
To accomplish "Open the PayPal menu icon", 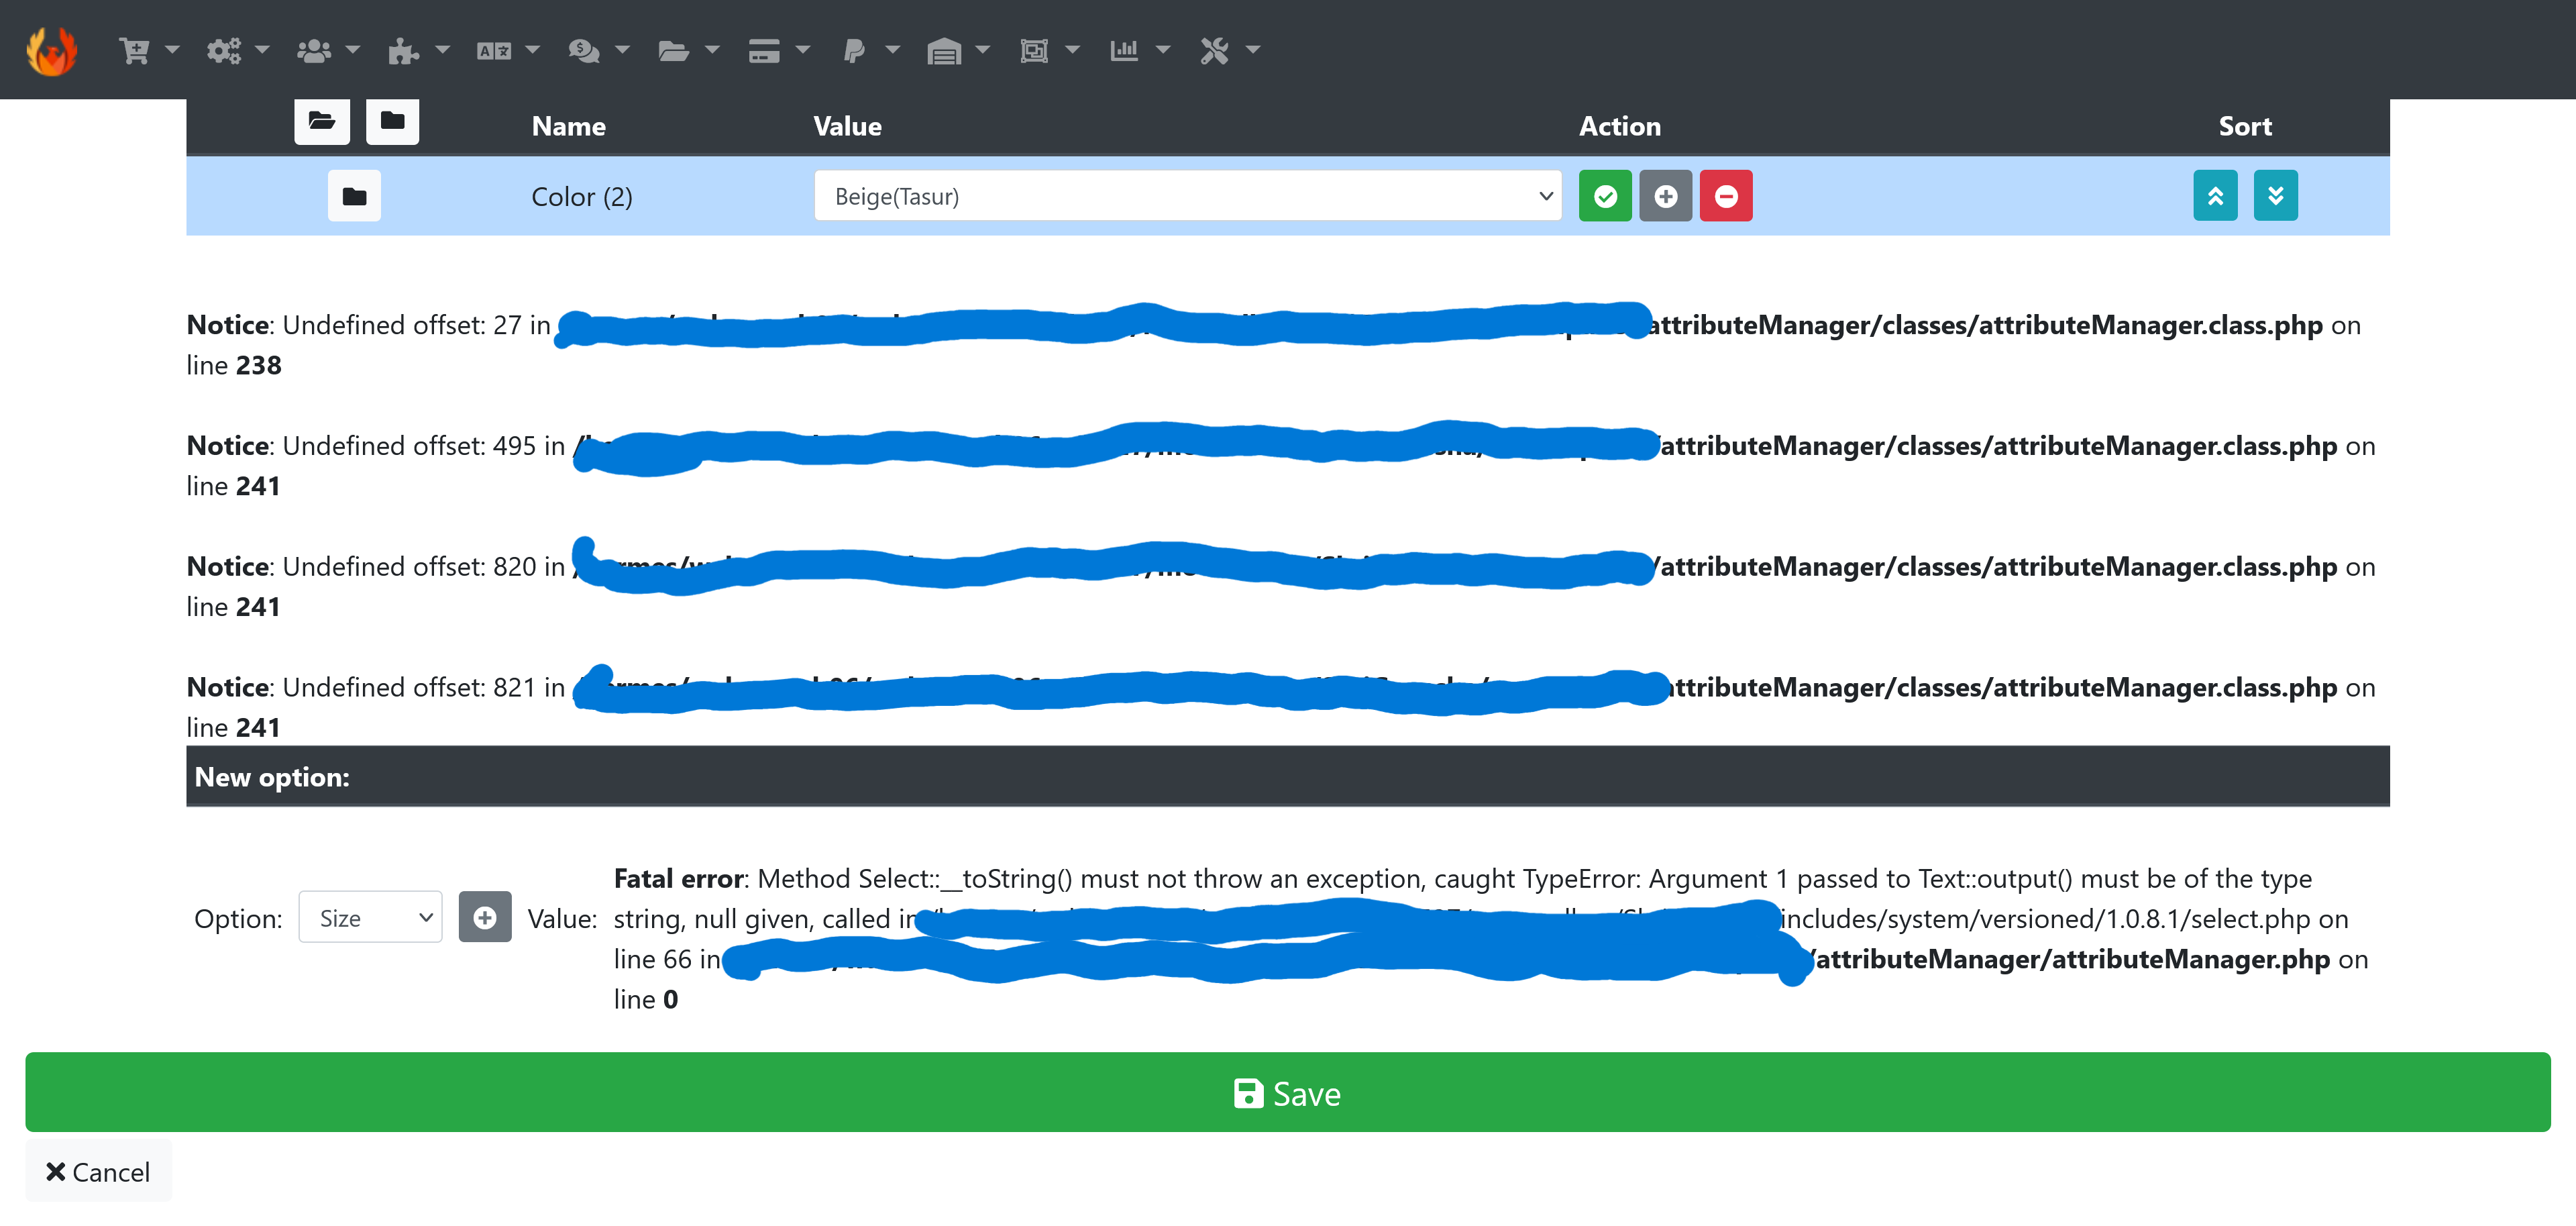I will point(854,50).
